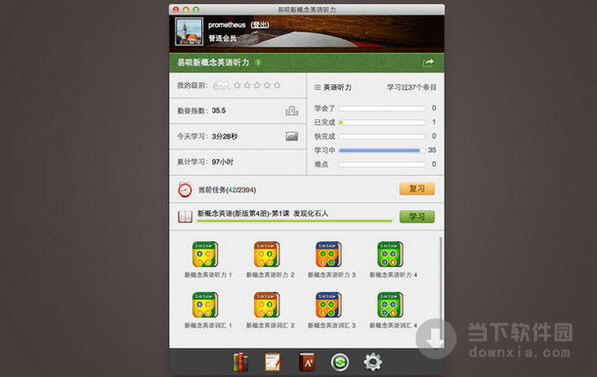This screenshot has height=377, width=597.
Task: Click the prometheus username text
Action: (227, 25)
